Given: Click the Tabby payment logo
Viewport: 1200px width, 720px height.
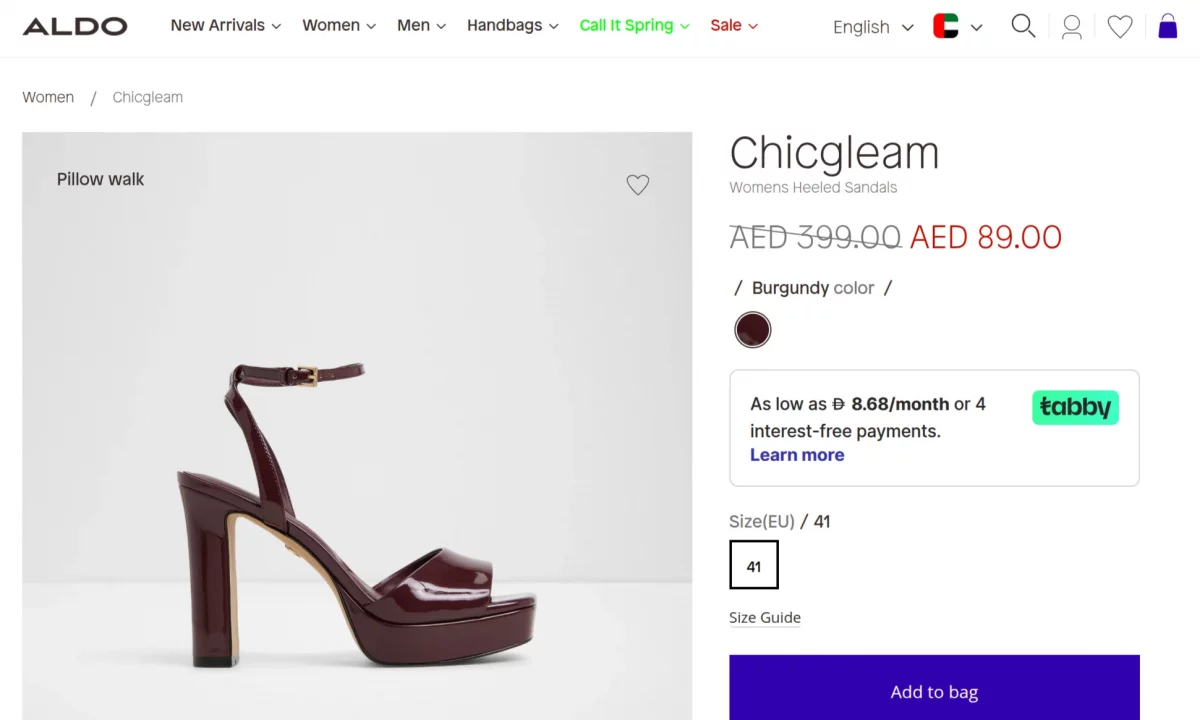Looking at the screenshot, I should point(1074,407).
